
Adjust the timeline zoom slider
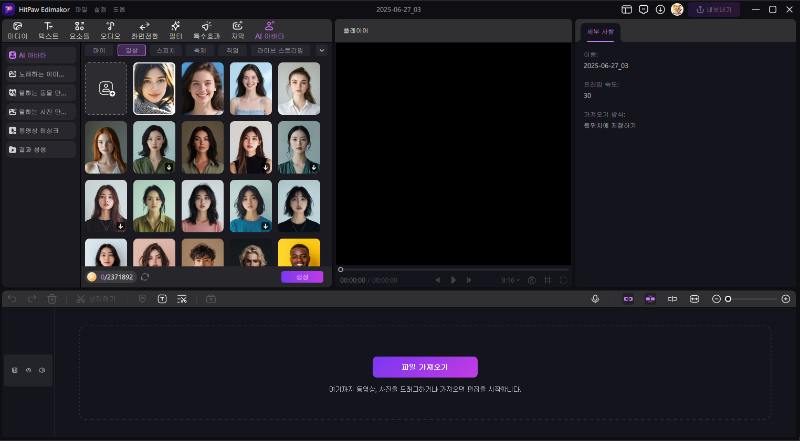[x=728, y=299]
